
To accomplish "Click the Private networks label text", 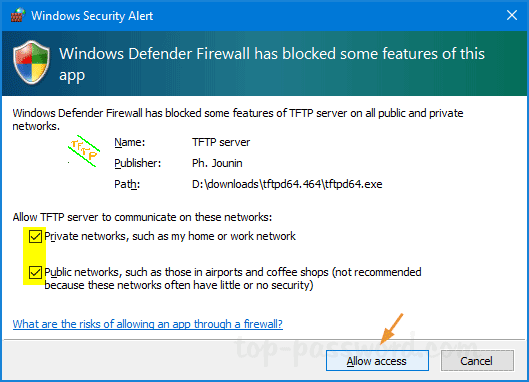I will (x=170, y=236).
